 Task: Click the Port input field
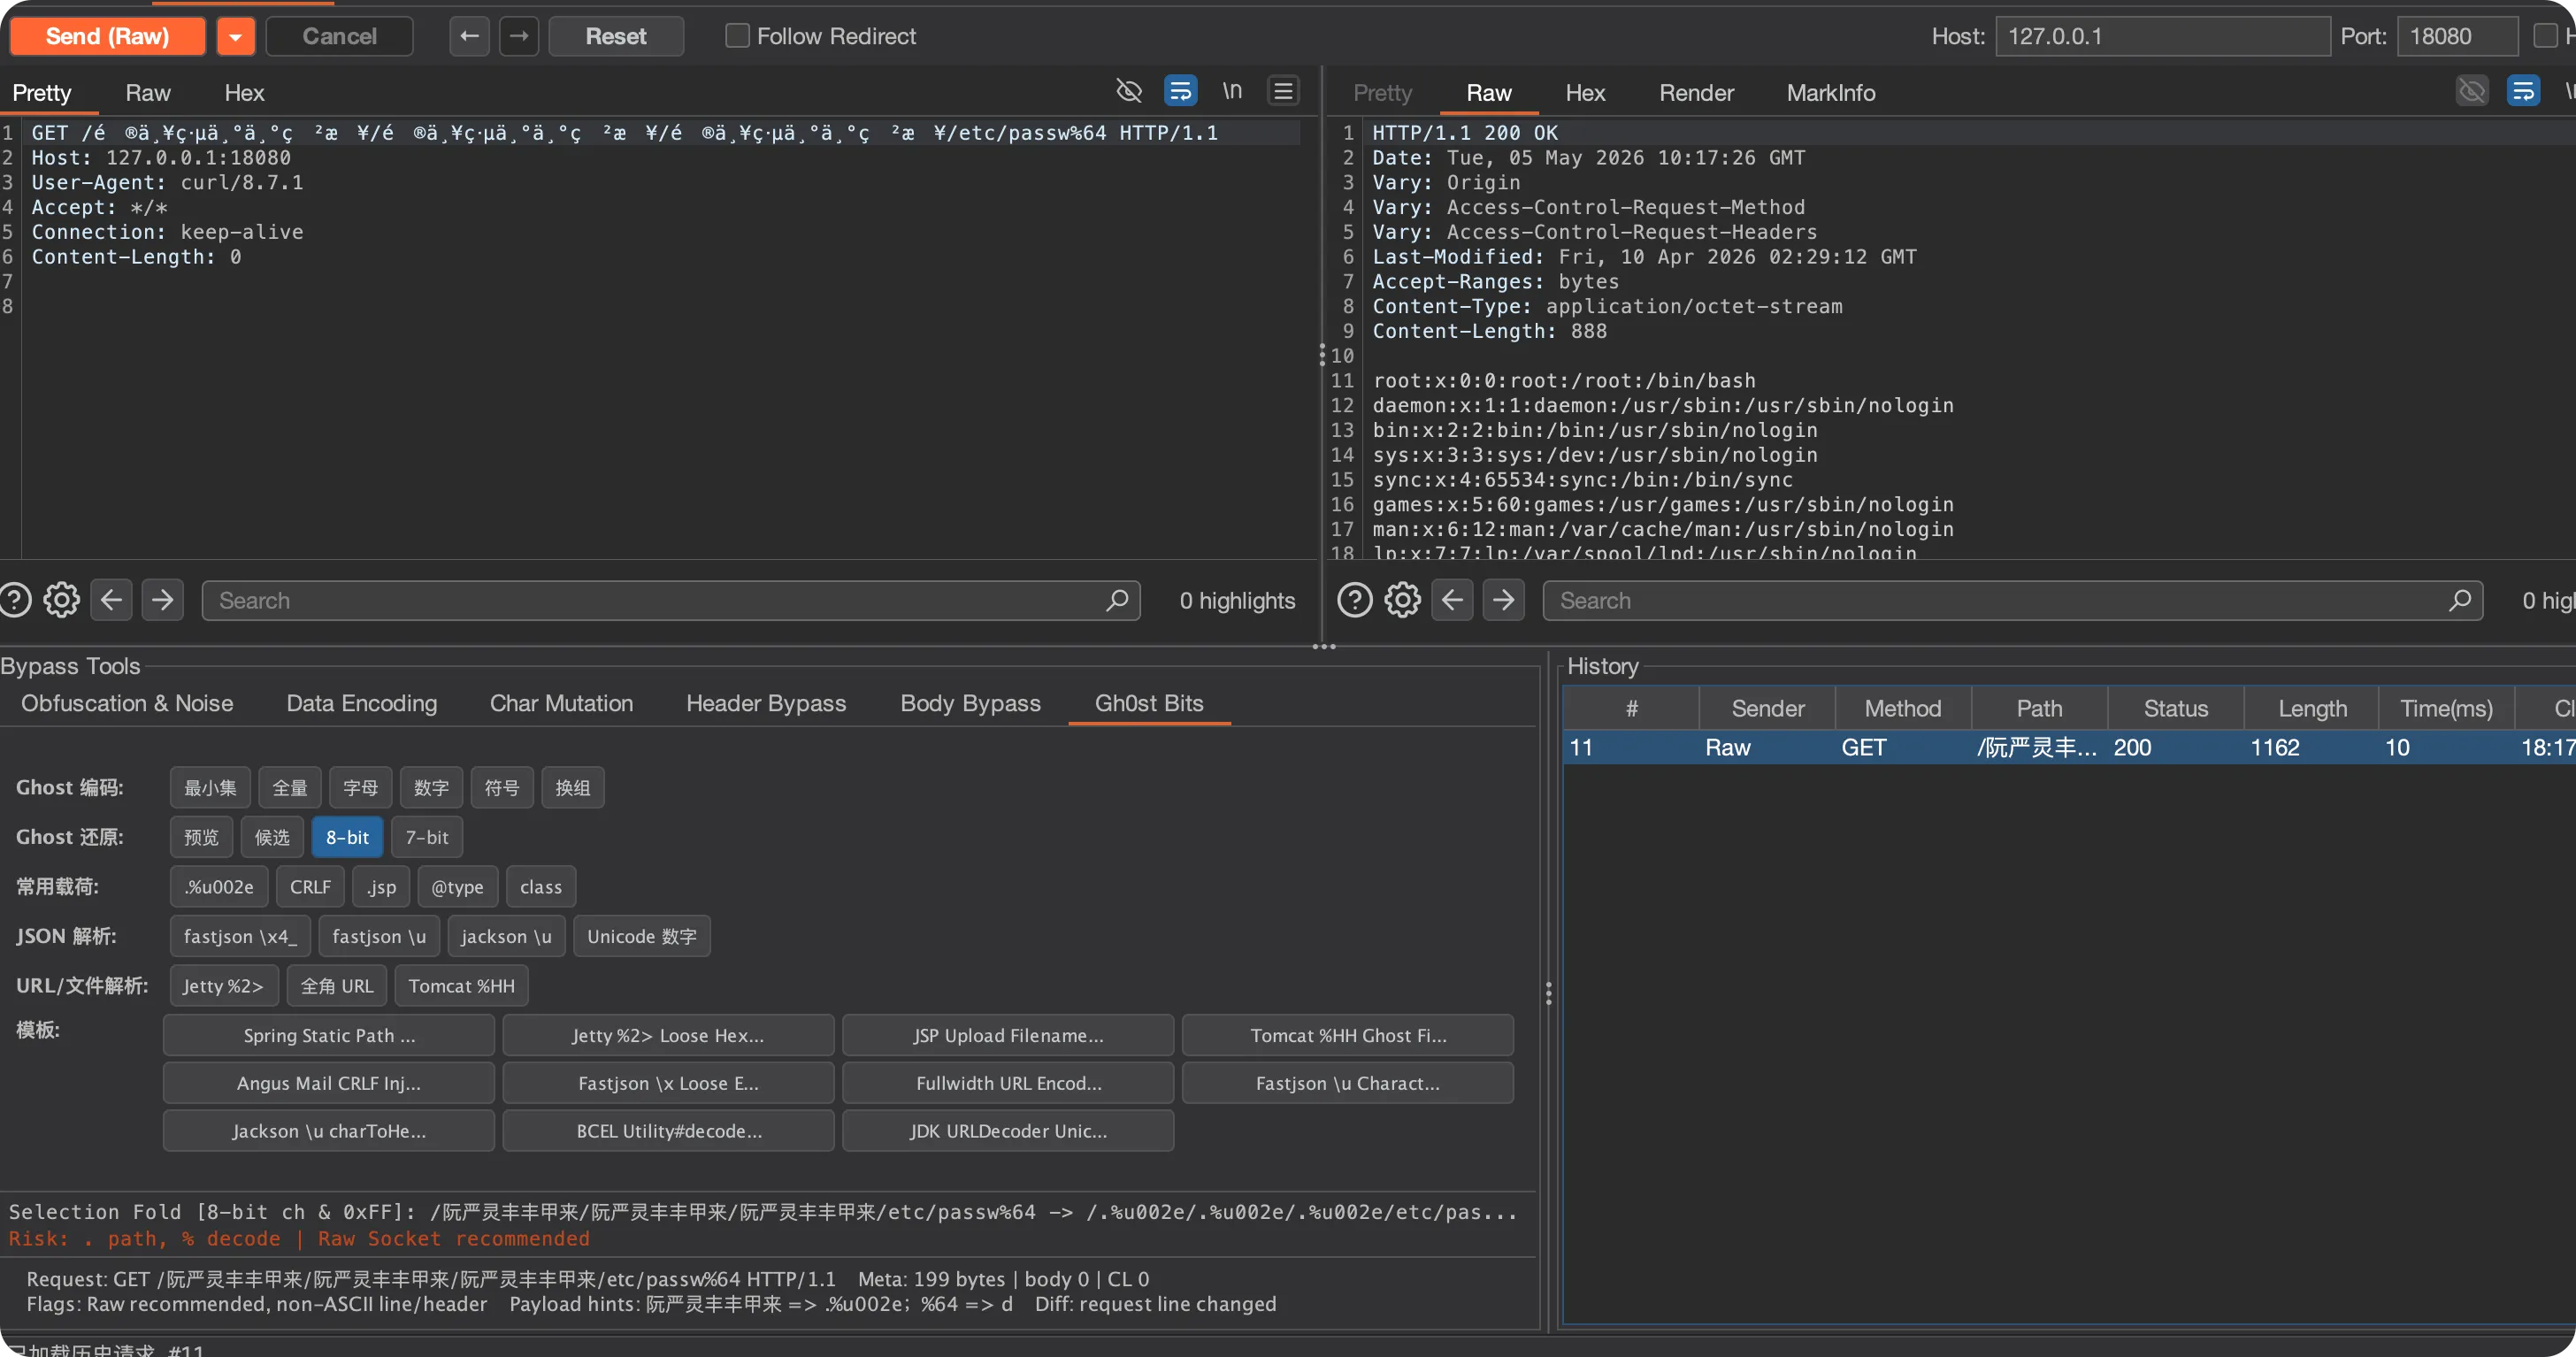pos(2457,37)
